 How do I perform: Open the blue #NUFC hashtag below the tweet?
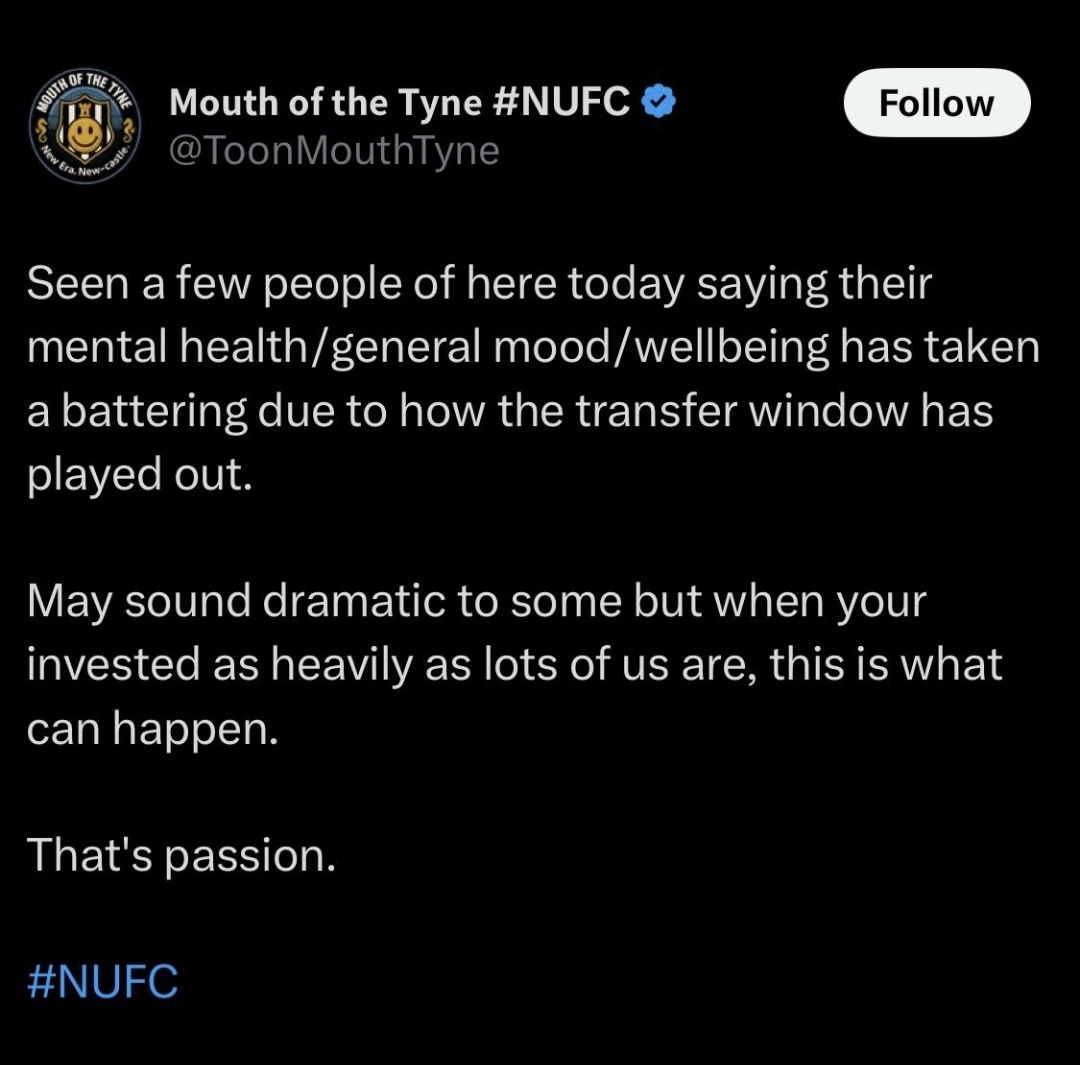103,981
